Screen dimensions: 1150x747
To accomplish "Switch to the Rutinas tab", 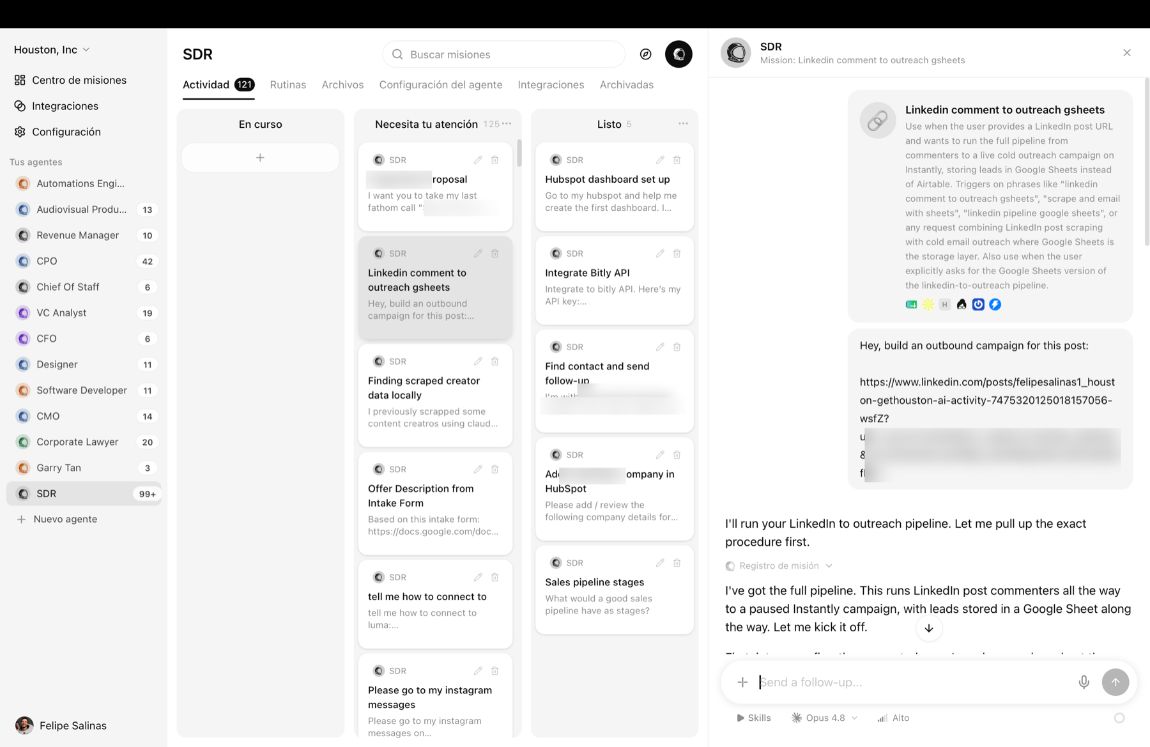I will [288, 85].
